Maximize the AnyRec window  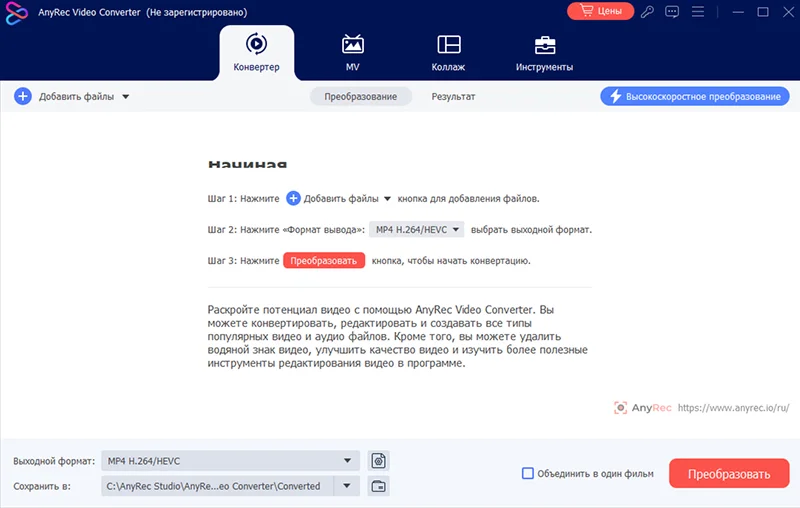point(763,12)
